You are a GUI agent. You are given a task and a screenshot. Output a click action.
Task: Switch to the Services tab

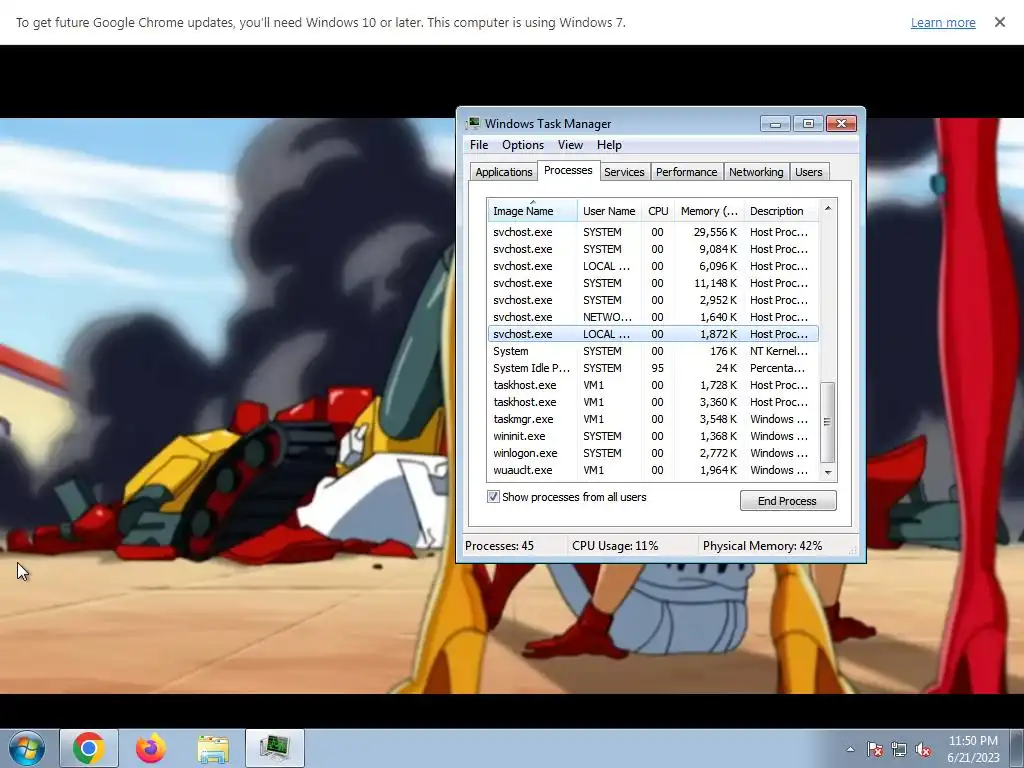click(624, 172)
